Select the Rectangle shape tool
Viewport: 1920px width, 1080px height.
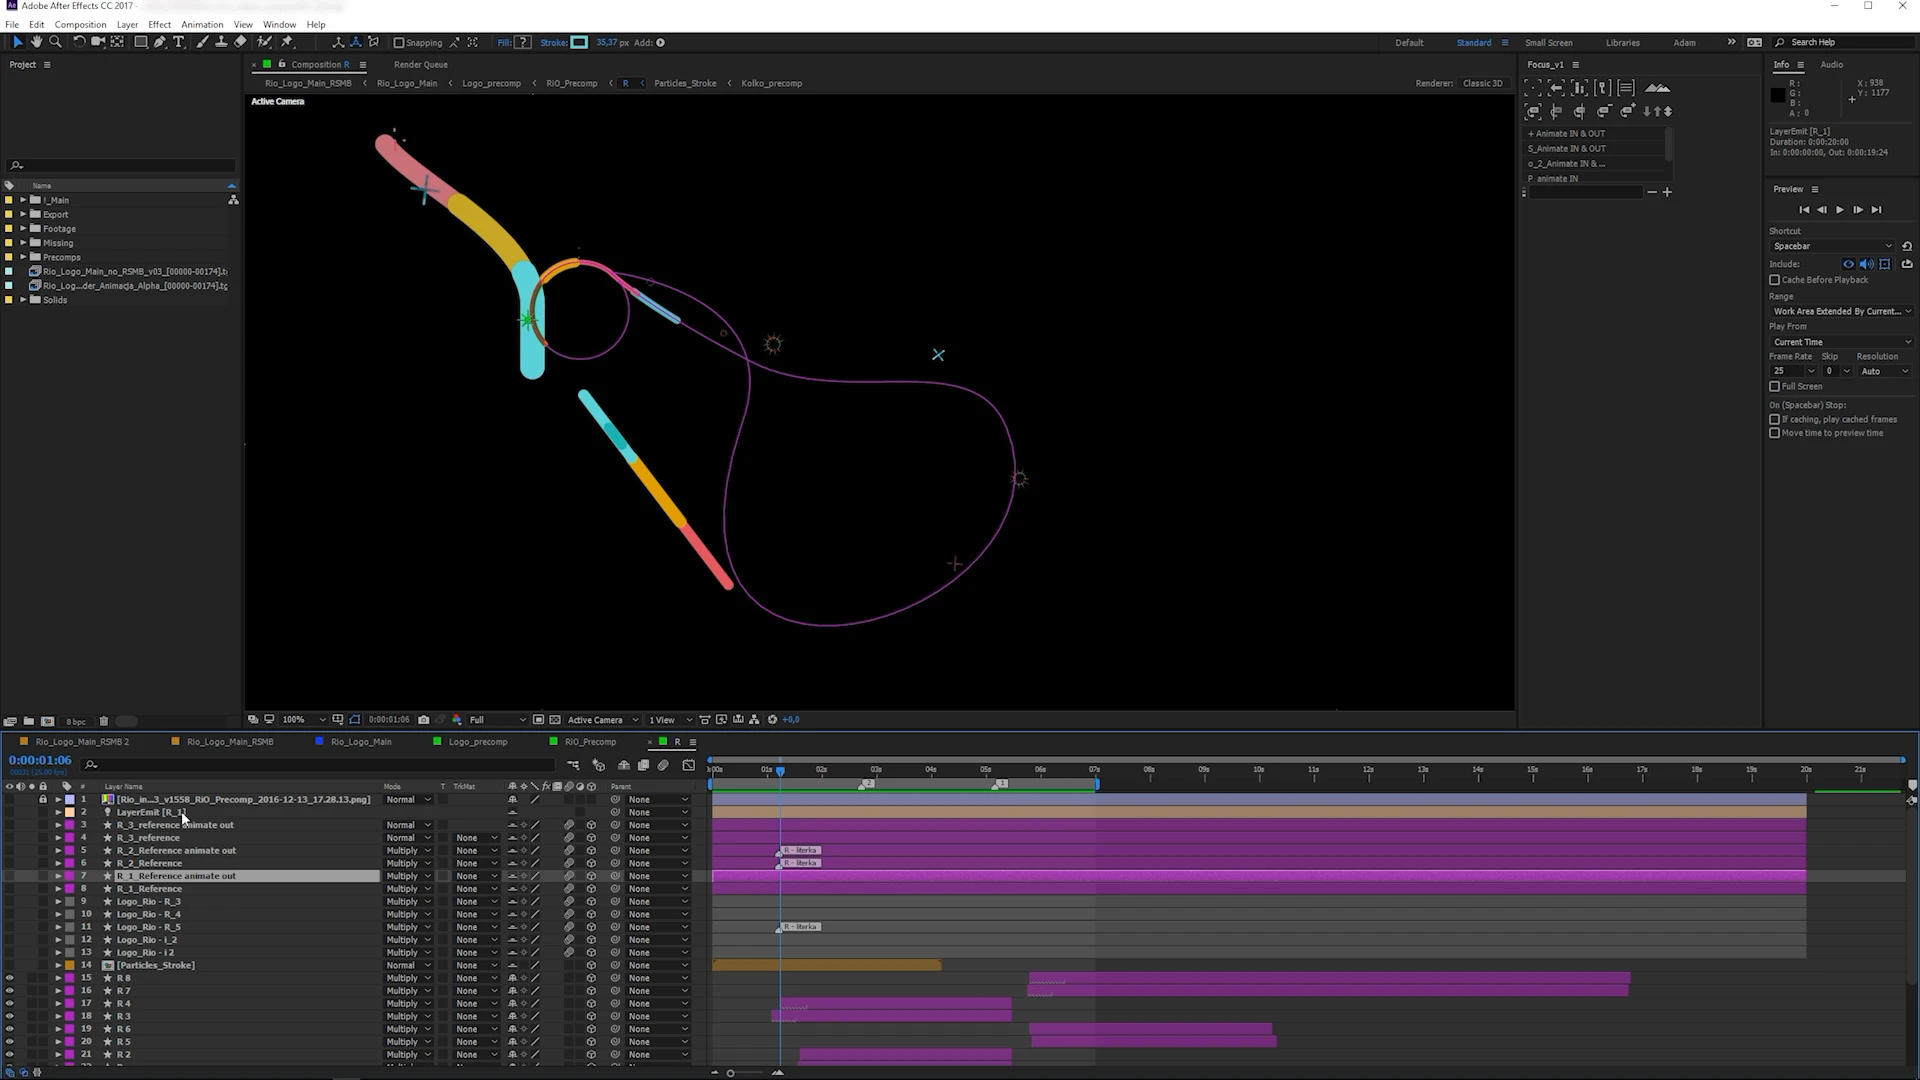[141, 42]
